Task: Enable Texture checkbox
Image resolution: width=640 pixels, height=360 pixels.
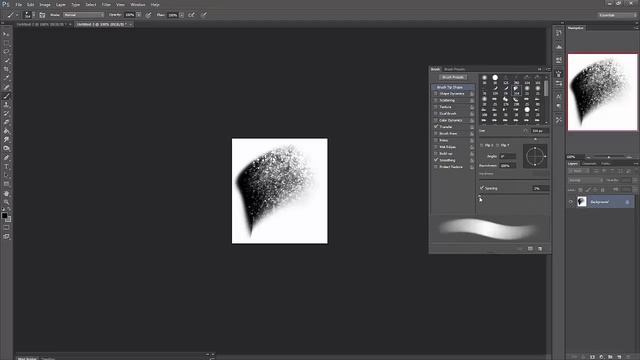Action: (436, 107)
